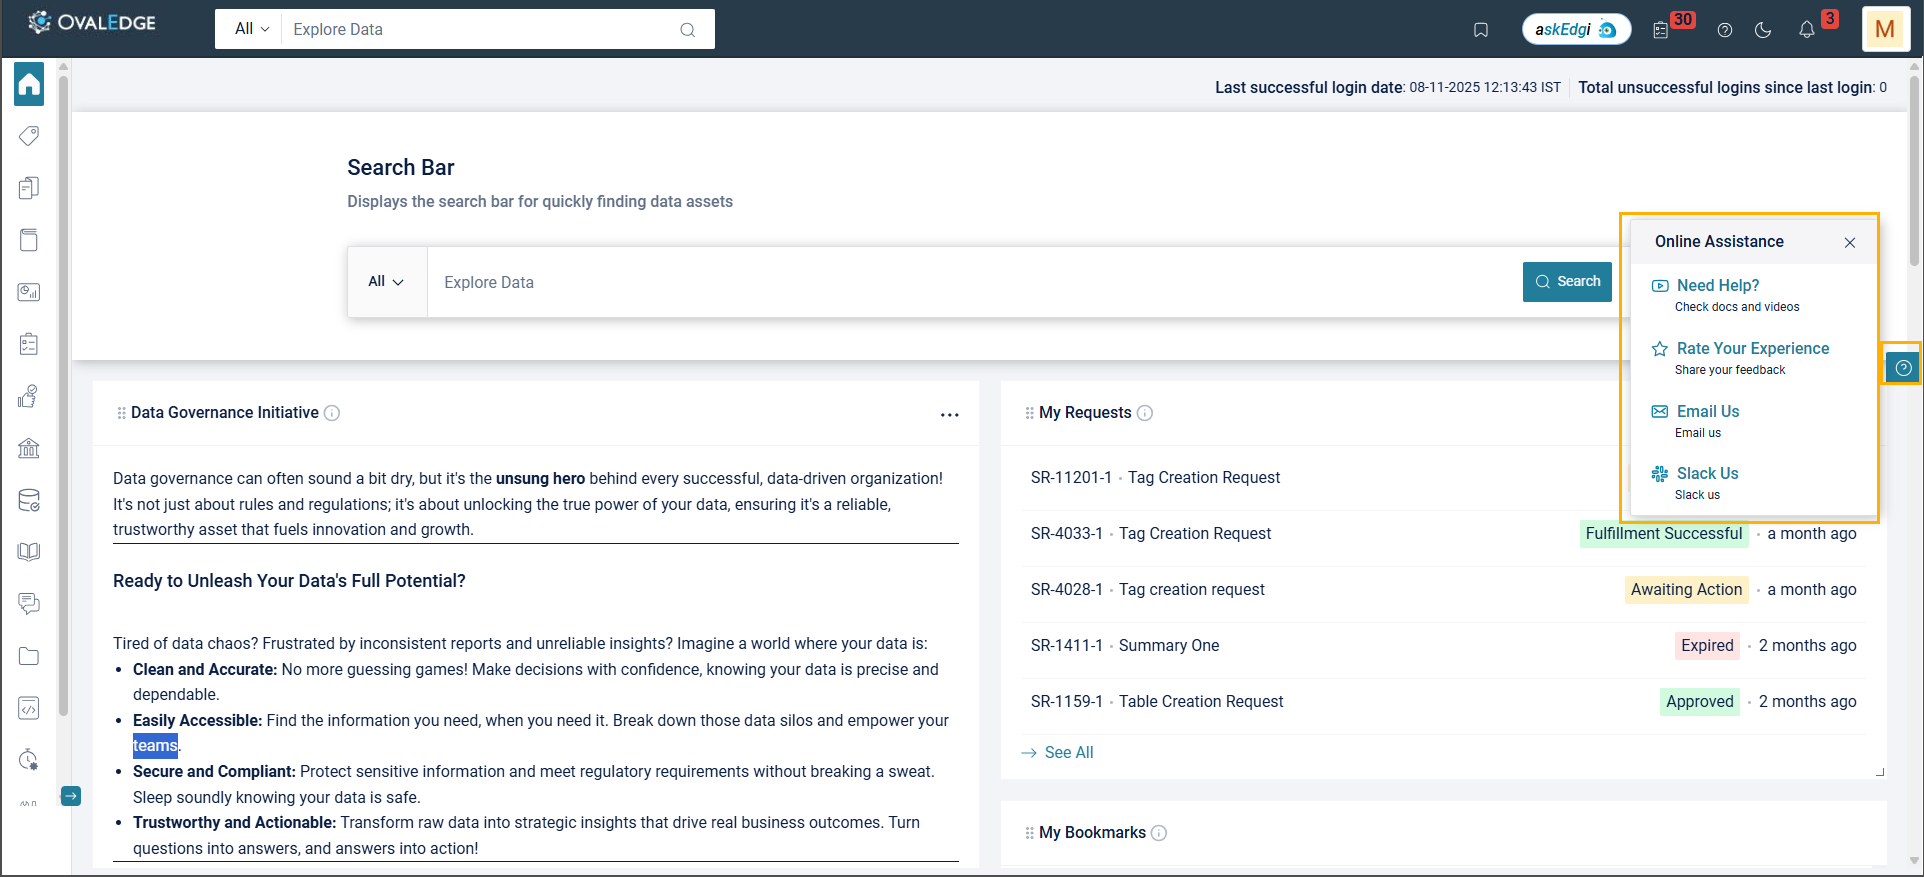
Task: Click the highlighted word teams
Action: tap(155, 746)
